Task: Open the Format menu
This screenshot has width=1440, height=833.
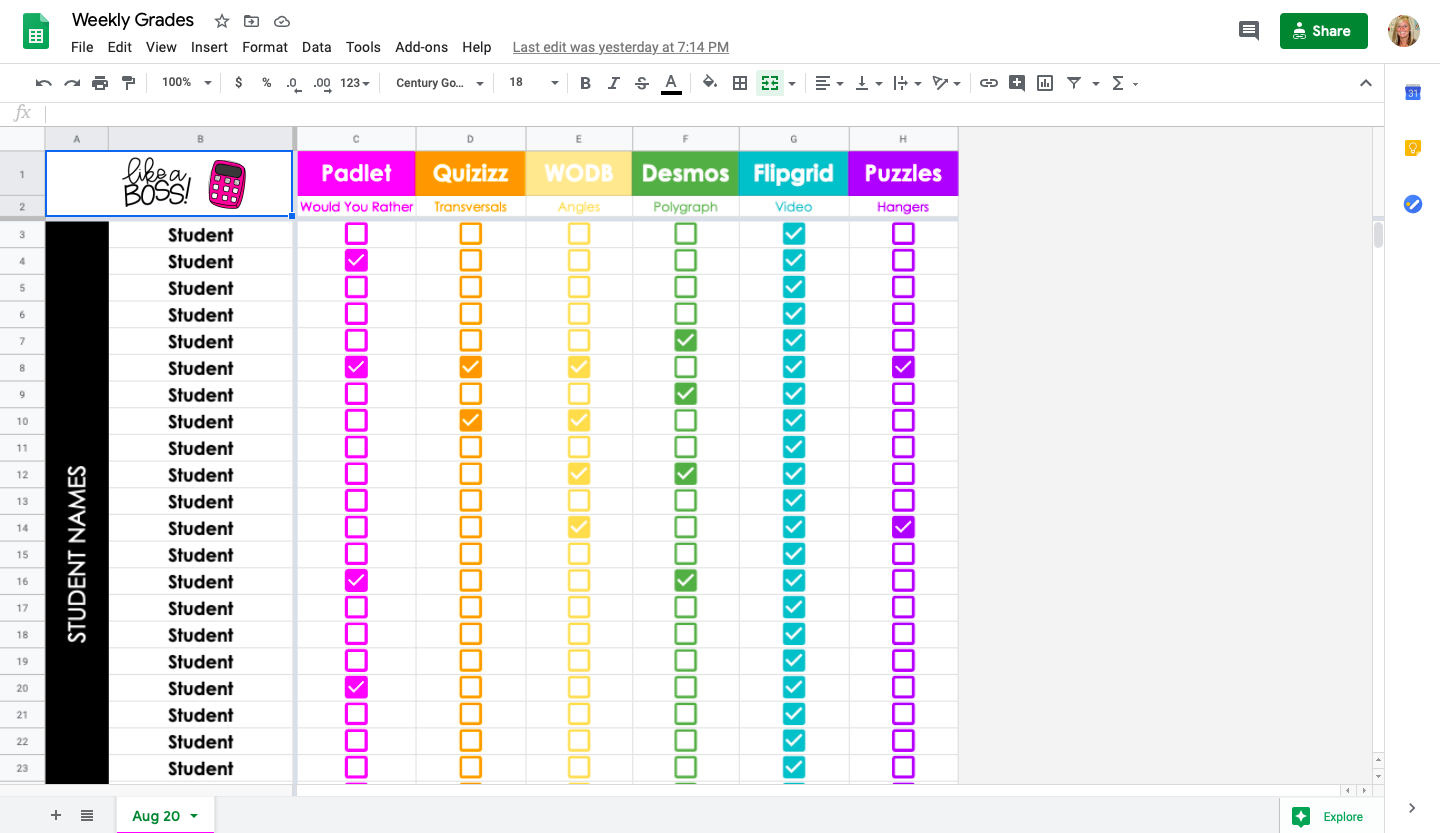Action: (264, 47)
